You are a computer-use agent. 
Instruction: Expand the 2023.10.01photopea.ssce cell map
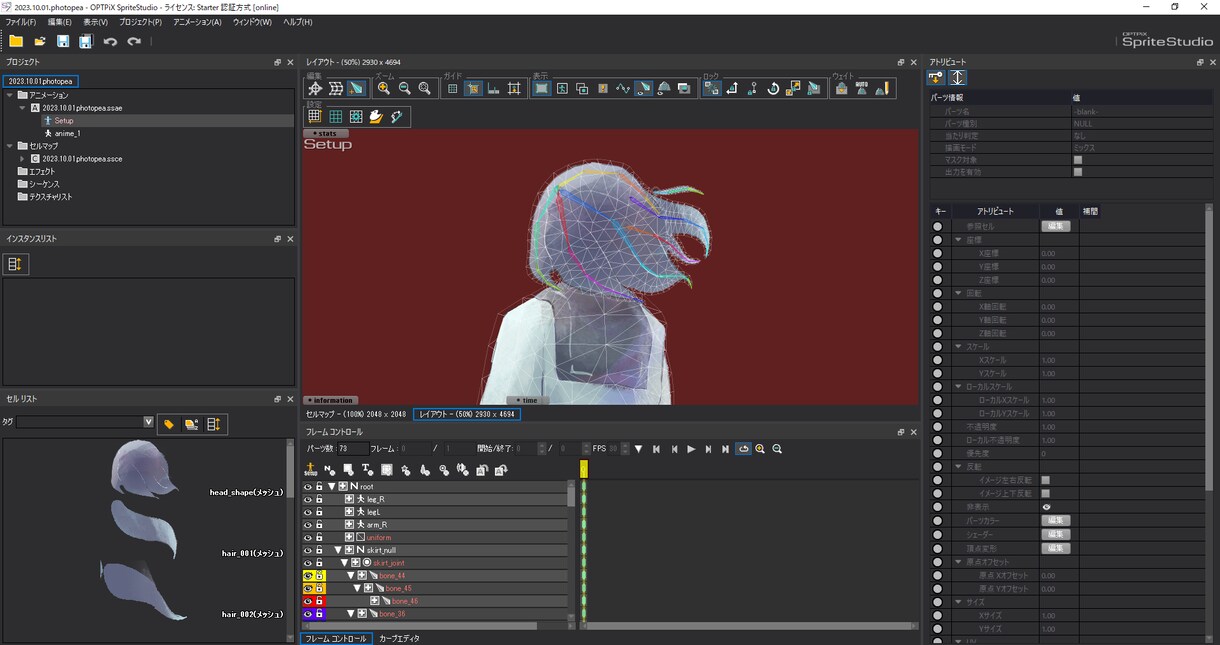(23, 158)
